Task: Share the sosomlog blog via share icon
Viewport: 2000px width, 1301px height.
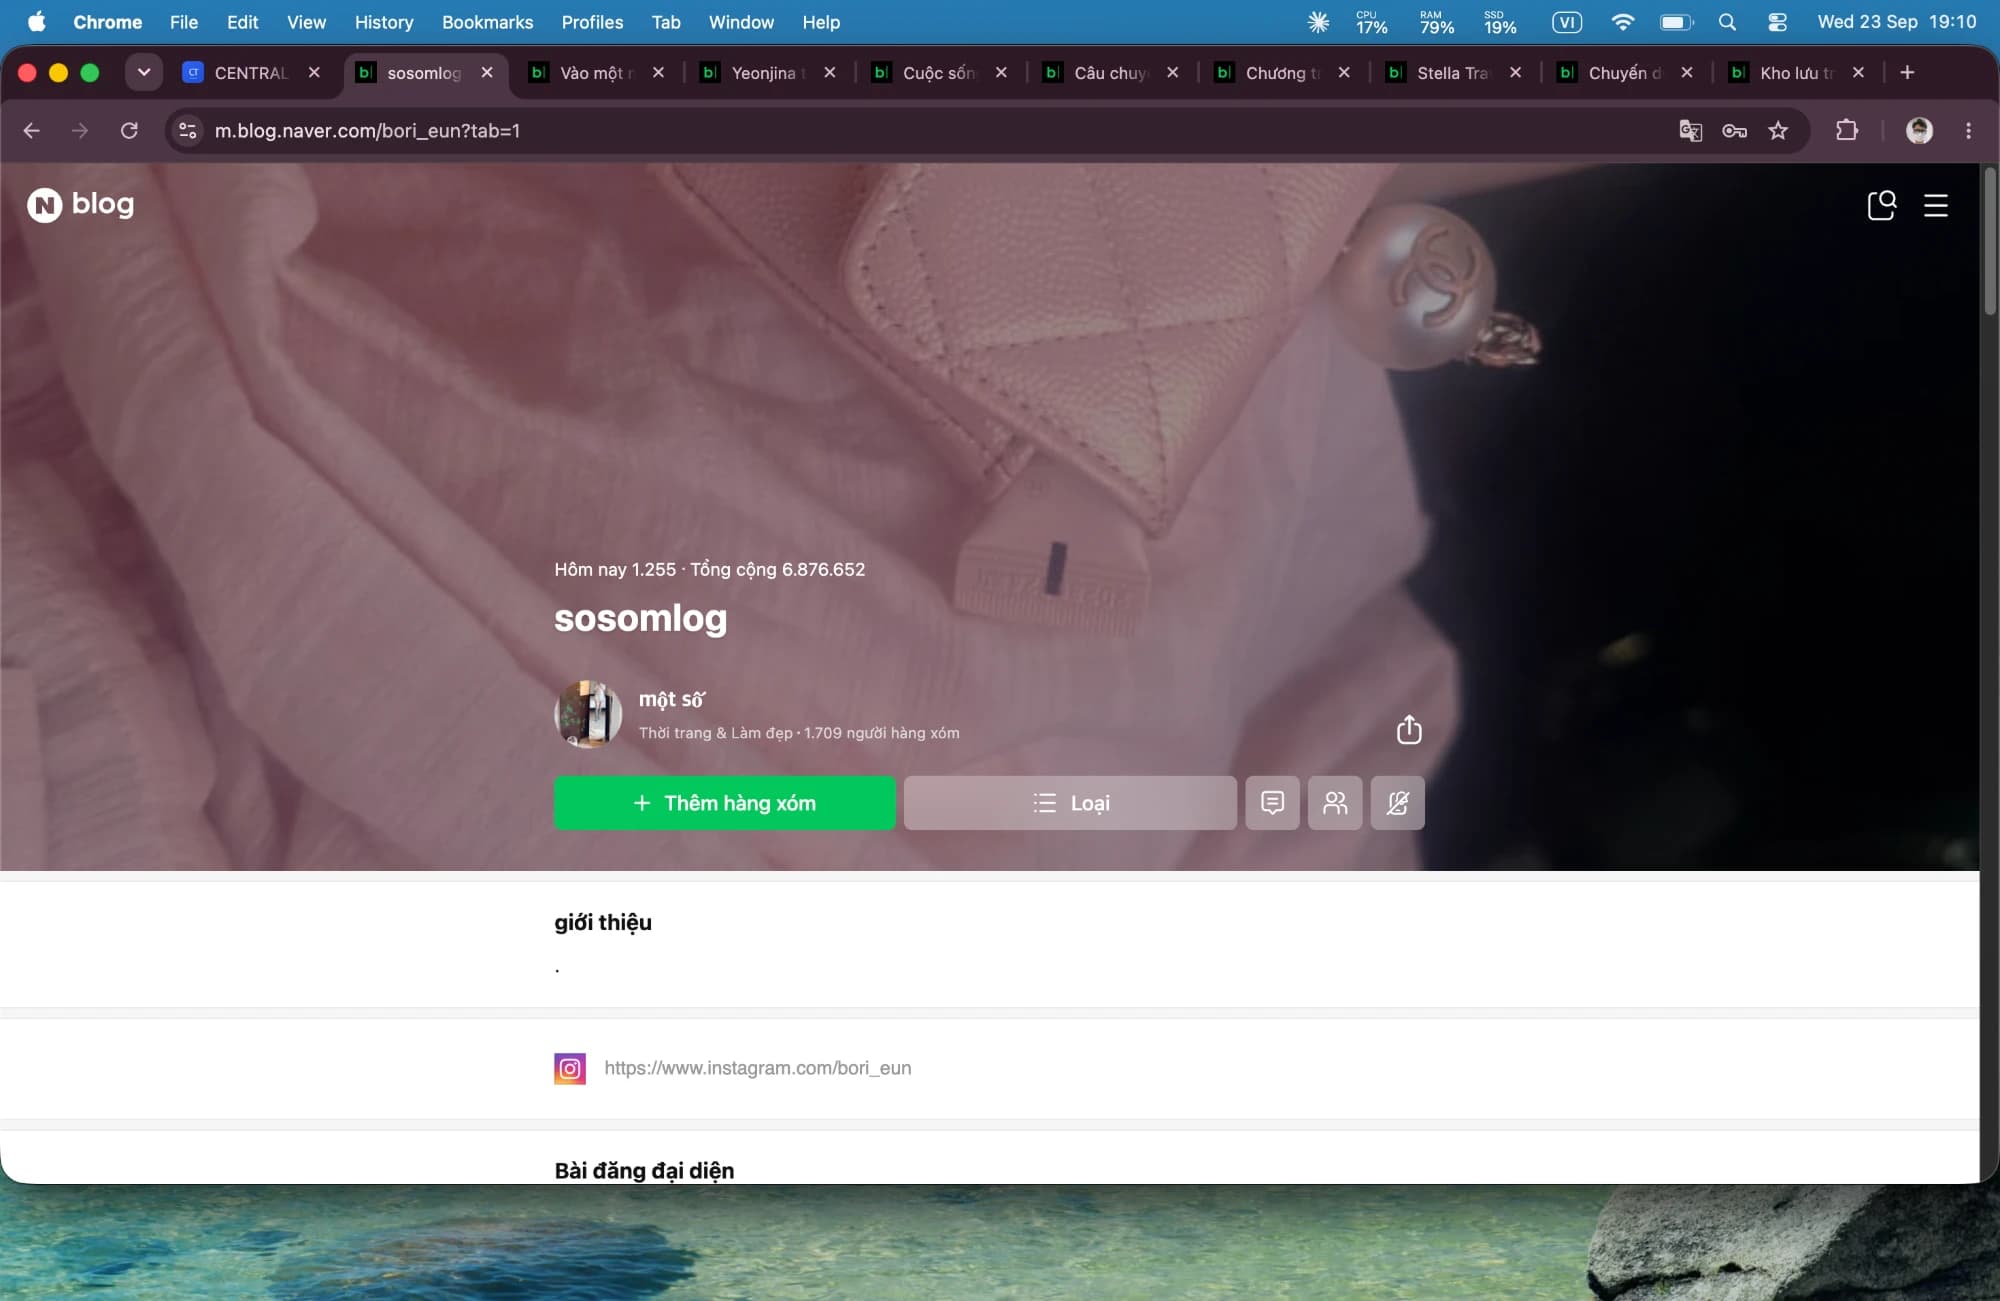Action: click(1408, 729)
